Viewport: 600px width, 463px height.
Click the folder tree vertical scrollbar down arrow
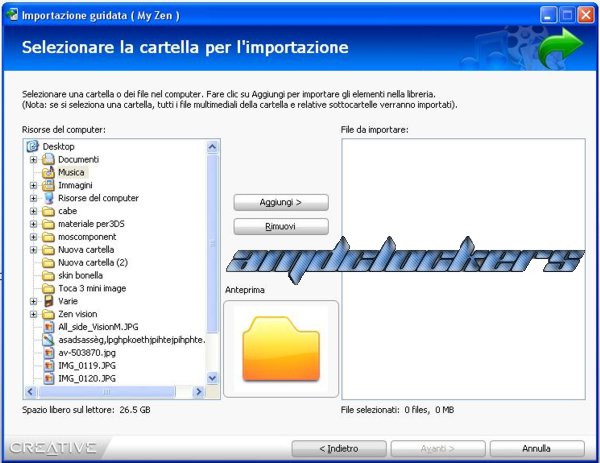212,377
